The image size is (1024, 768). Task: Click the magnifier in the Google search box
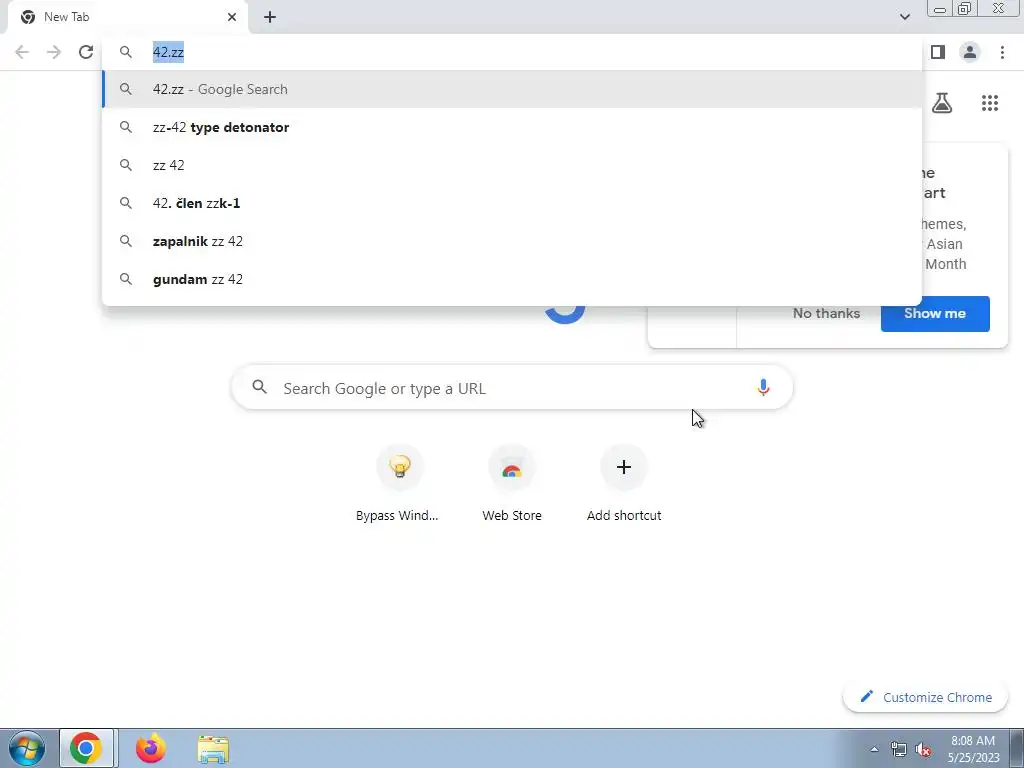tap(259, 387)
